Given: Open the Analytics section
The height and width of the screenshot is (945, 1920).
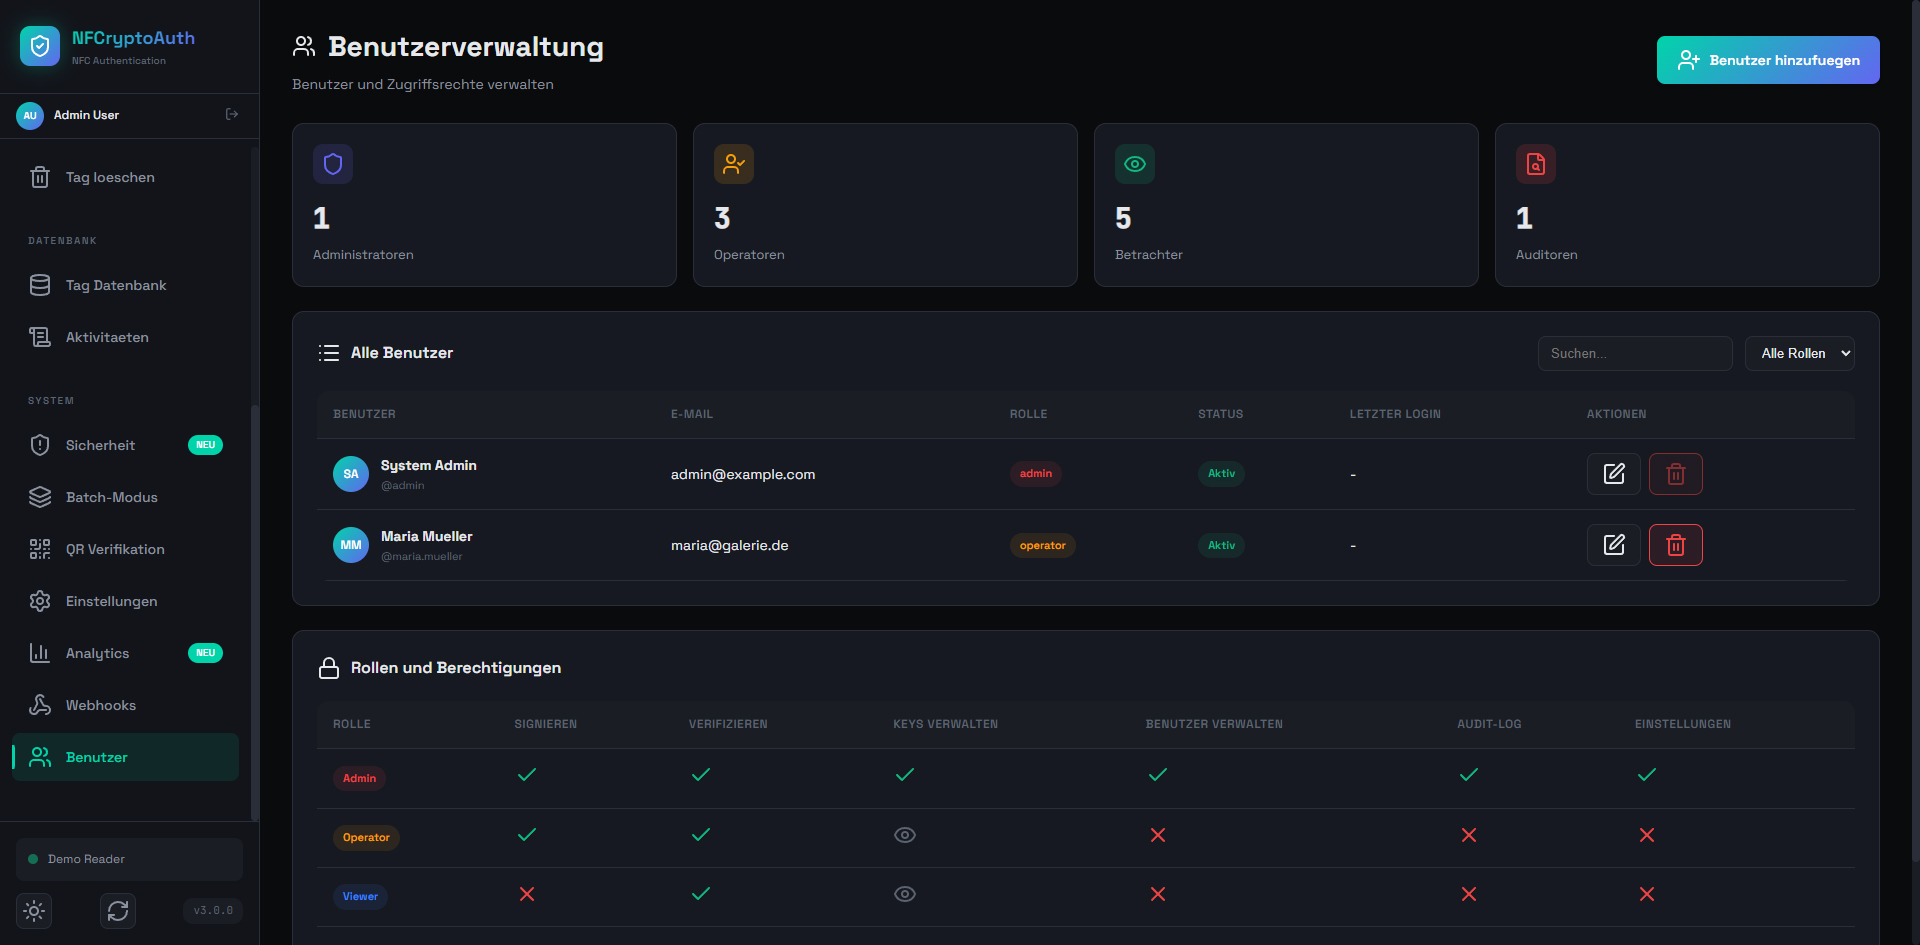Looking at the screenshot, I should click(x=97, y=654).
